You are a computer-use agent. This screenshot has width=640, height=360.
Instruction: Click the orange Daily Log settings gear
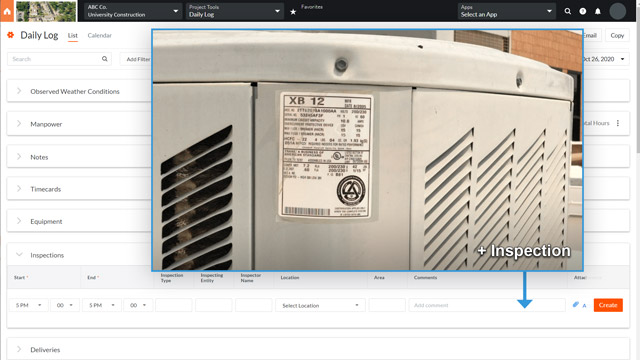click(x=11, y=35)
